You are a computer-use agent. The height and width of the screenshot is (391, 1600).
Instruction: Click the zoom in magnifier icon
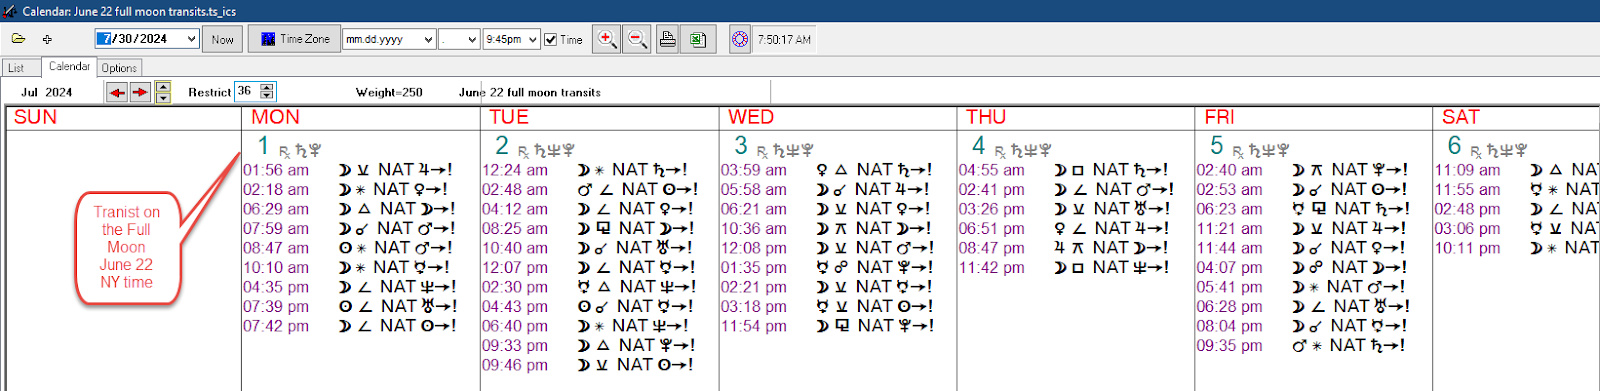point(606,39)
